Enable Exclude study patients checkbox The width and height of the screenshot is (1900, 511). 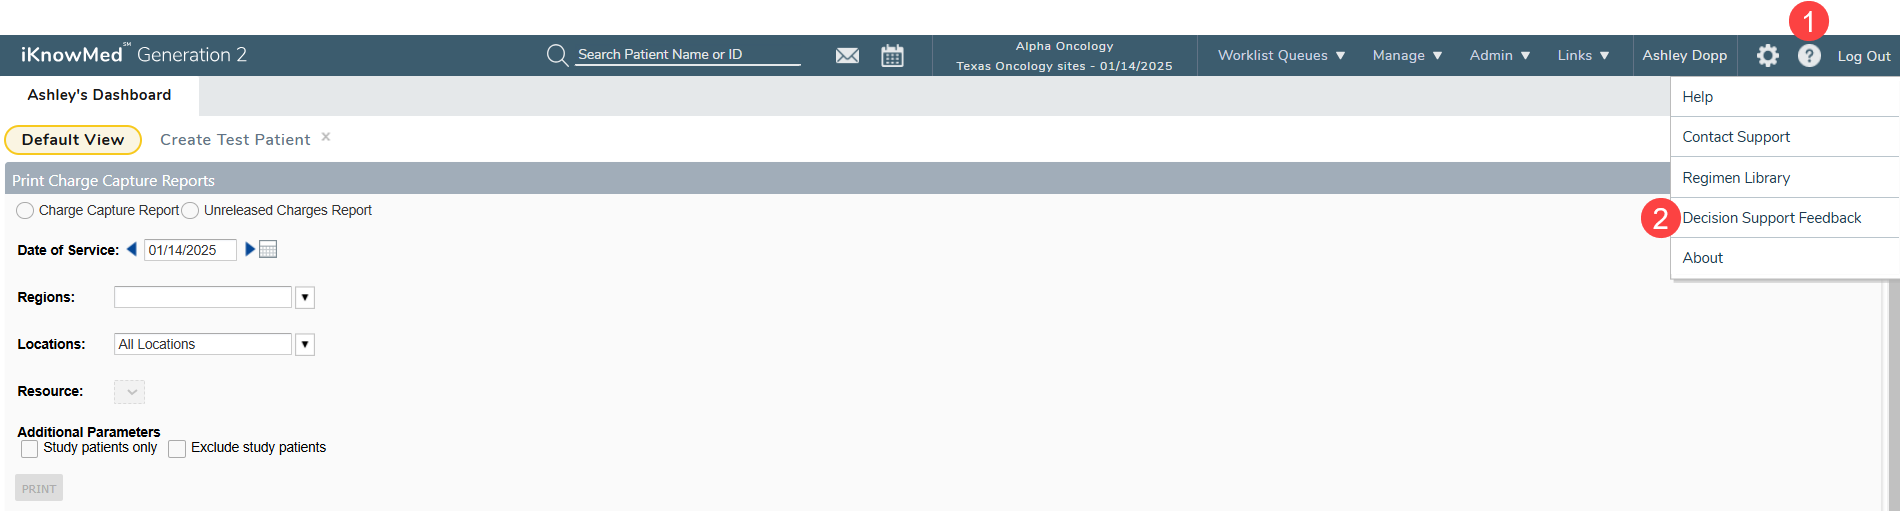pos(177,449)
